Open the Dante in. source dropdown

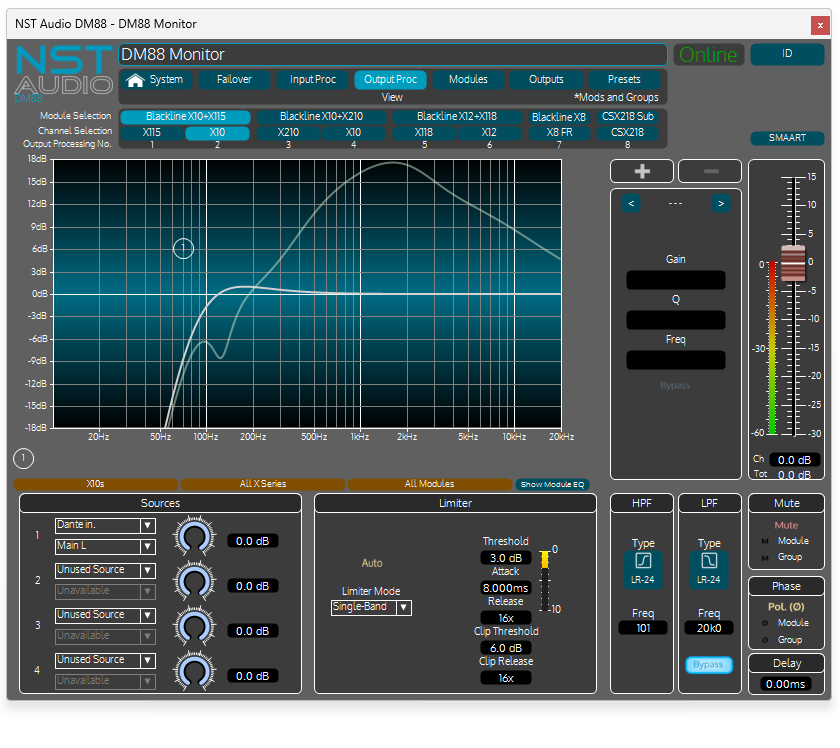(105, 525)
